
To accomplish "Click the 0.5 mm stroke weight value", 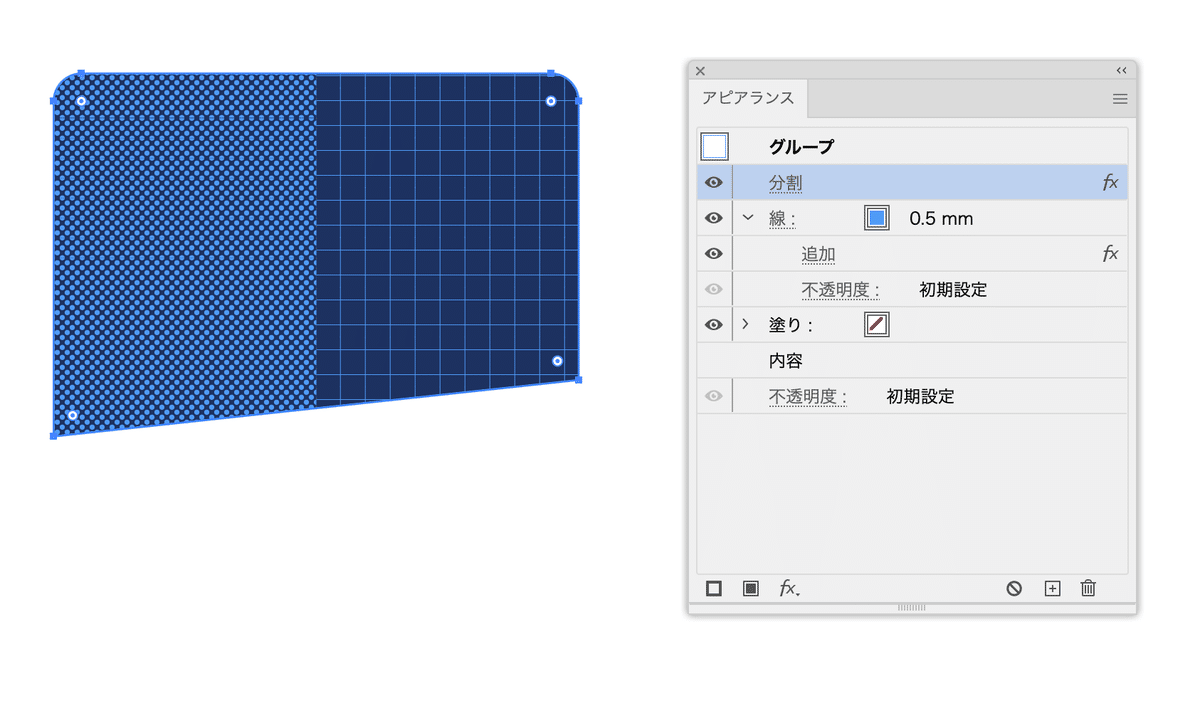I will (x=941, y=219).
